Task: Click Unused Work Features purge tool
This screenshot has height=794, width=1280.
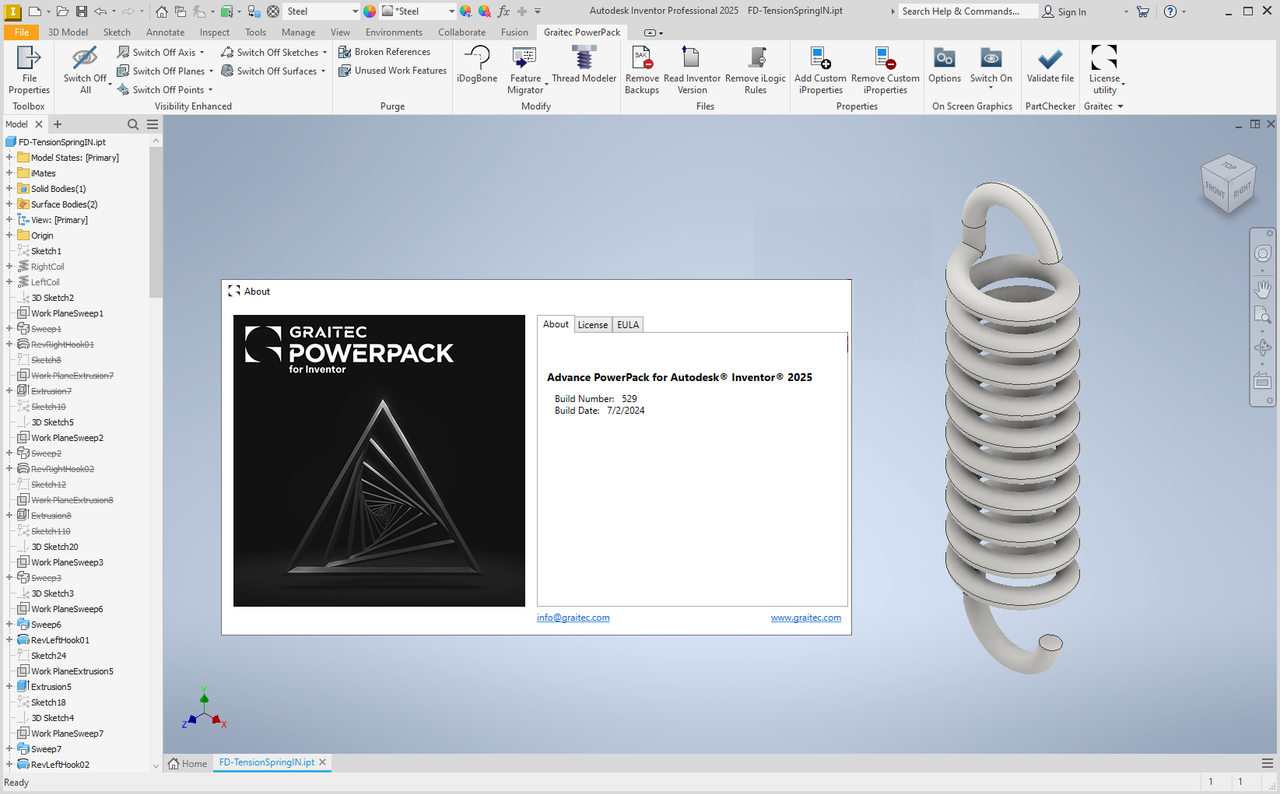Action: click(392, 71)
